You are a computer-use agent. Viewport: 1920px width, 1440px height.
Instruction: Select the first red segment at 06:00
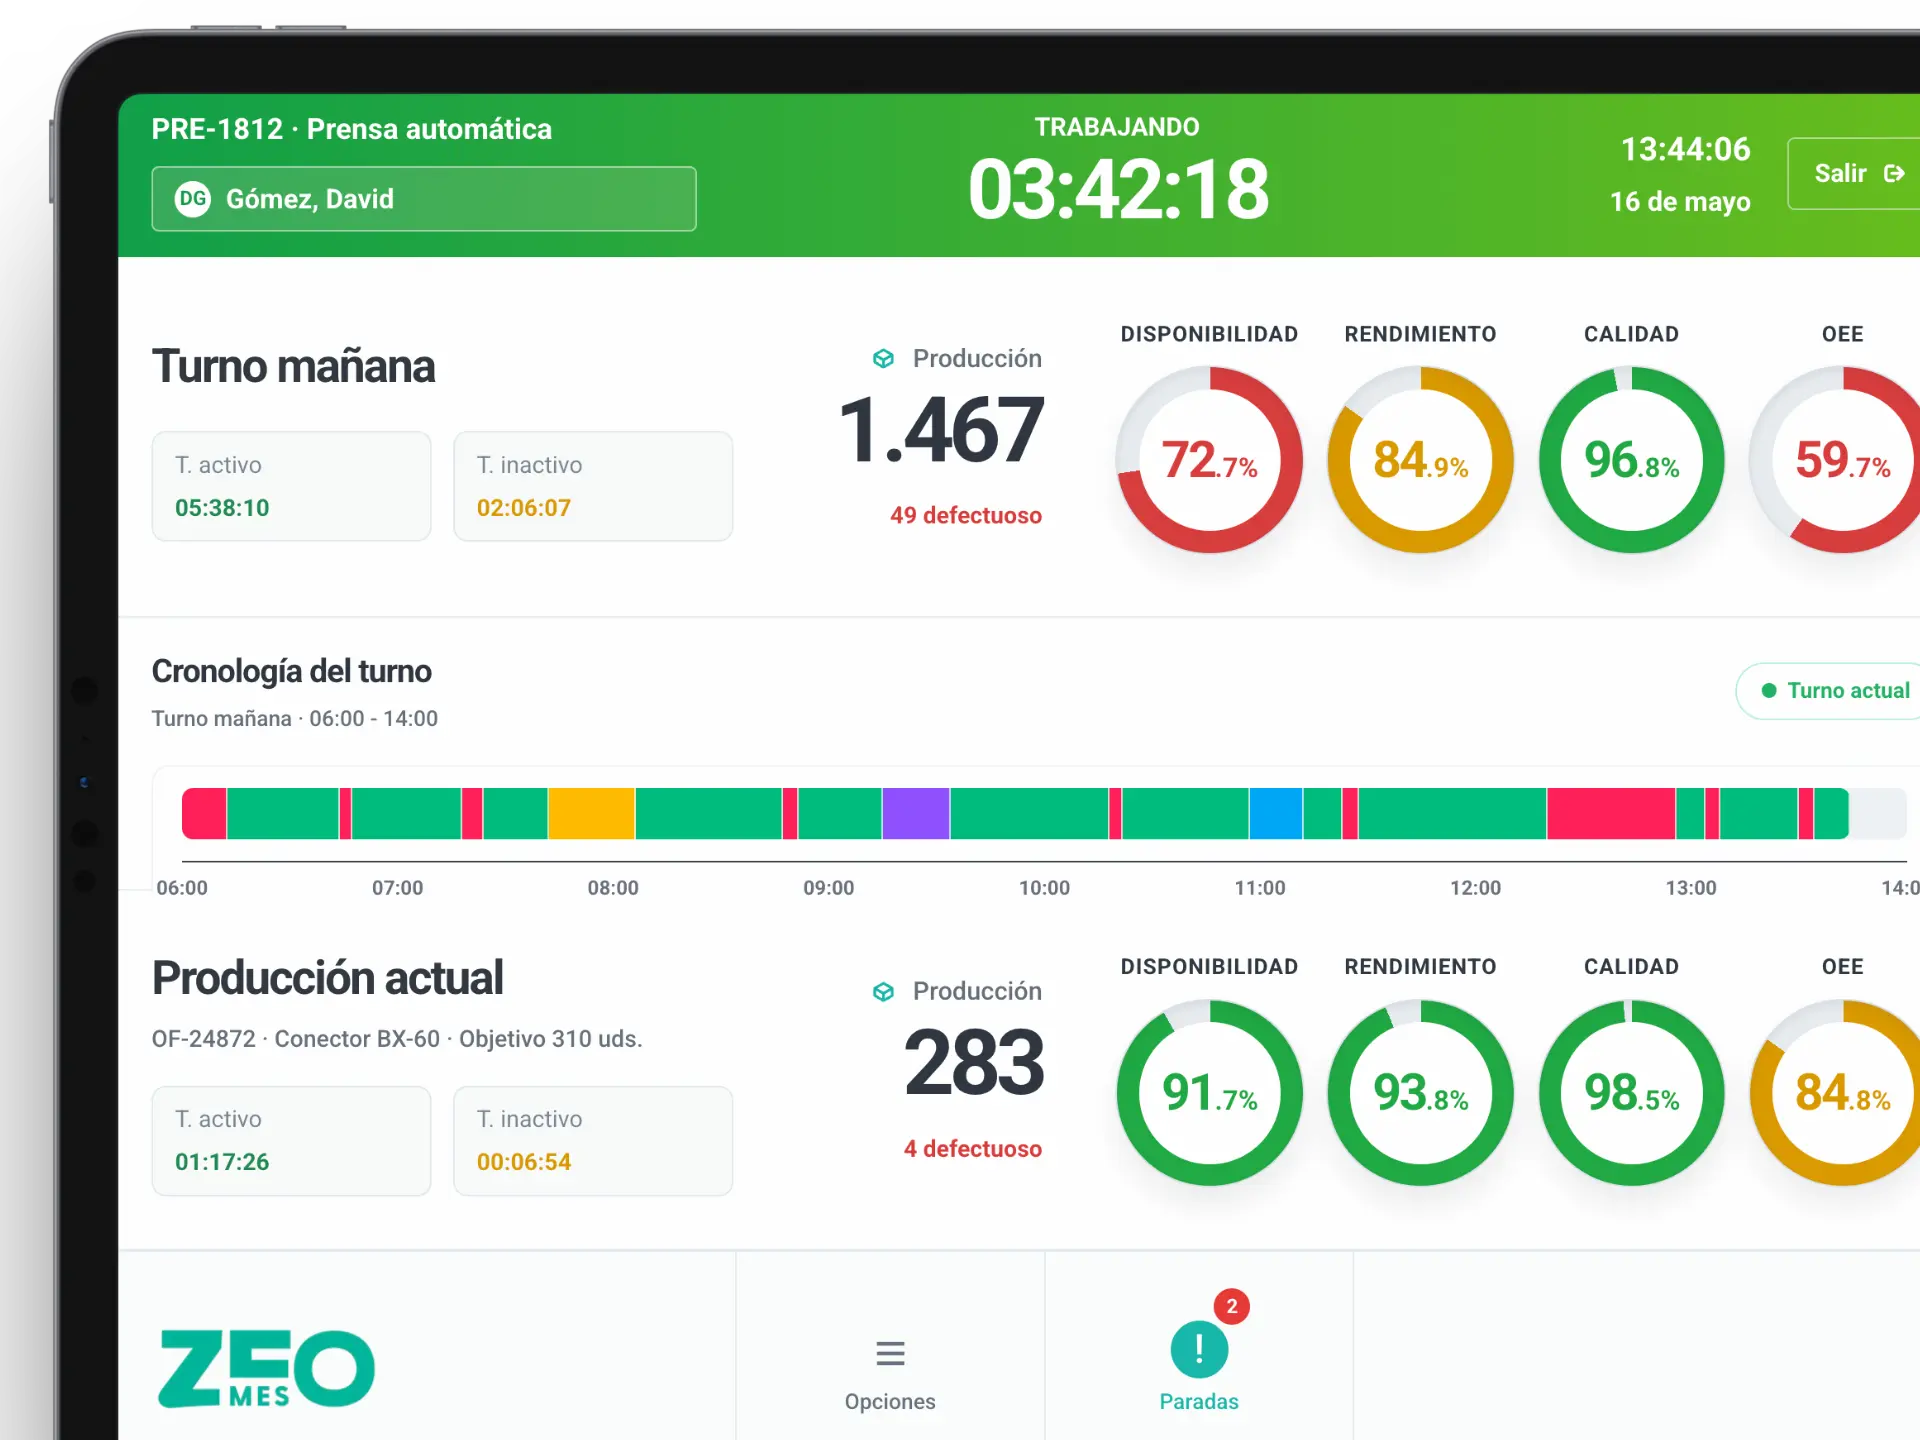click(x=204, y=814)
